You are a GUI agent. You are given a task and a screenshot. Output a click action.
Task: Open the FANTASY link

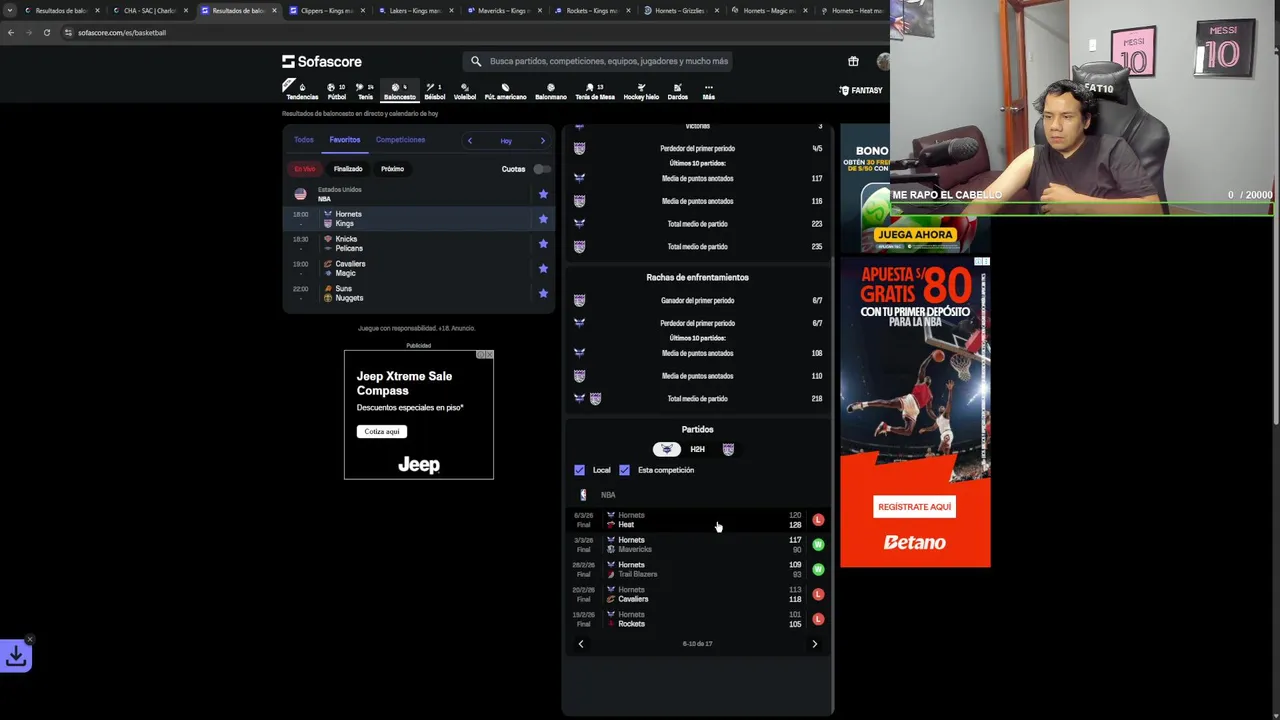coord(860,90)
